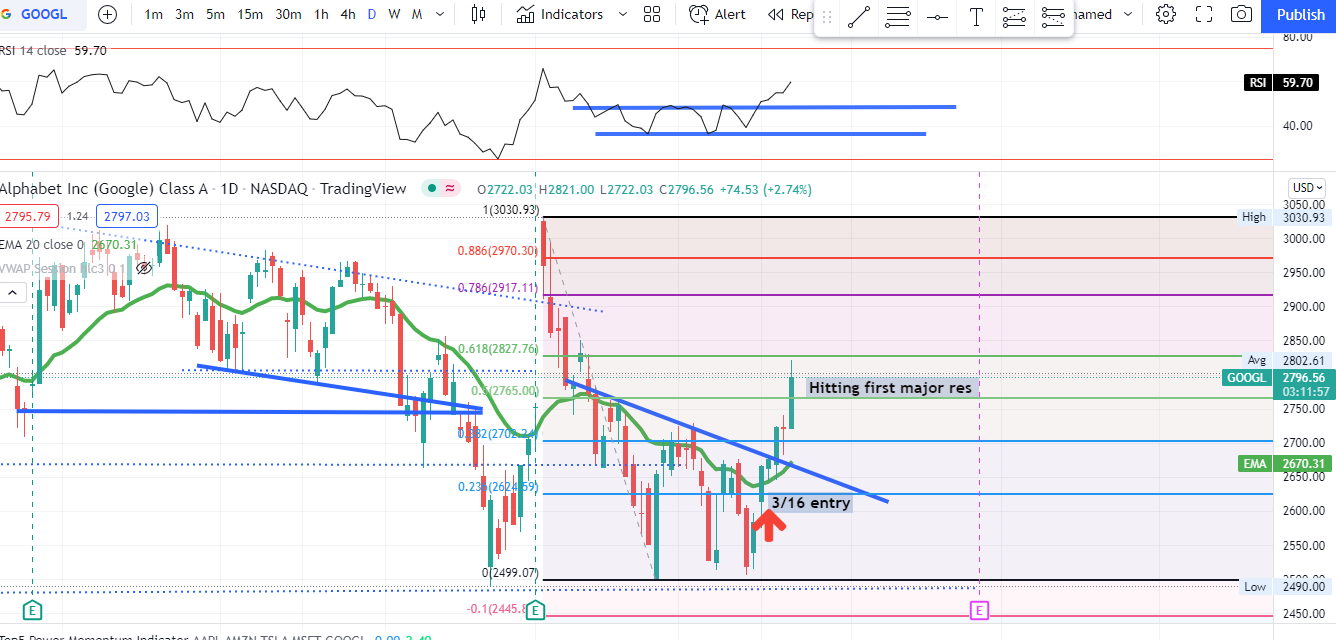Select the weekly W timeframe
Viewport: 1336px width, 640px height.
(x=394, y=14)
